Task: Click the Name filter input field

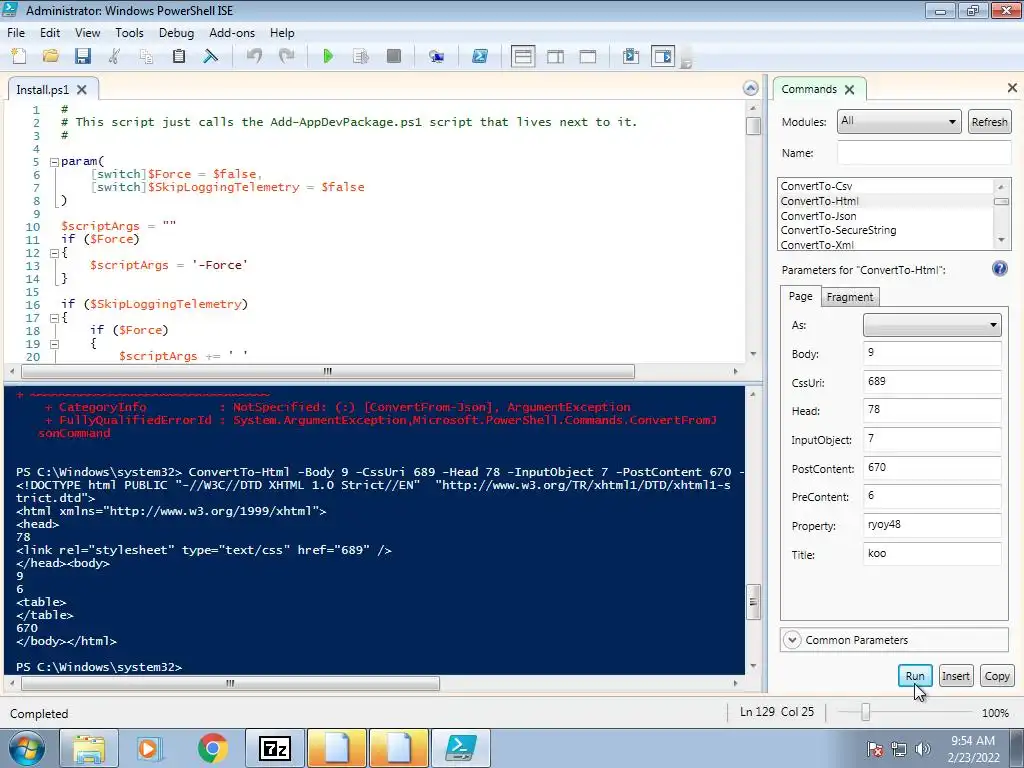Action: (x=924, y=153)
